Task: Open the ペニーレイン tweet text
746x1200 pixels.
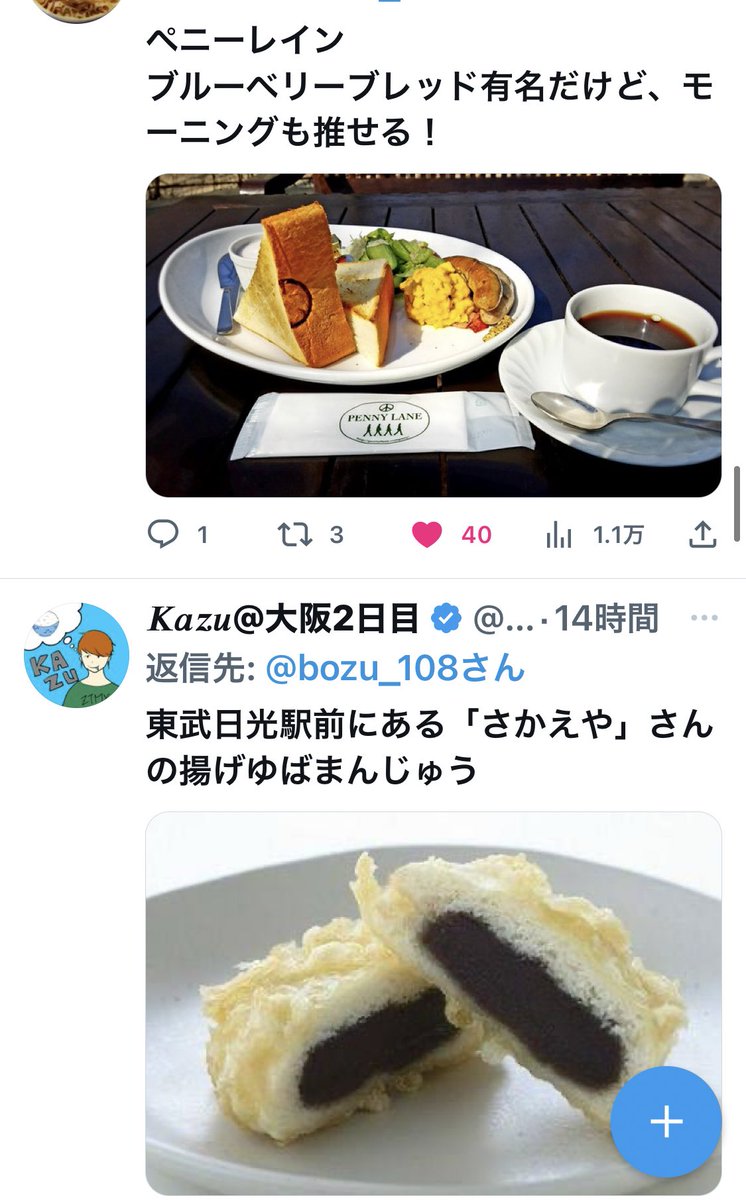Action: [430, 86]
